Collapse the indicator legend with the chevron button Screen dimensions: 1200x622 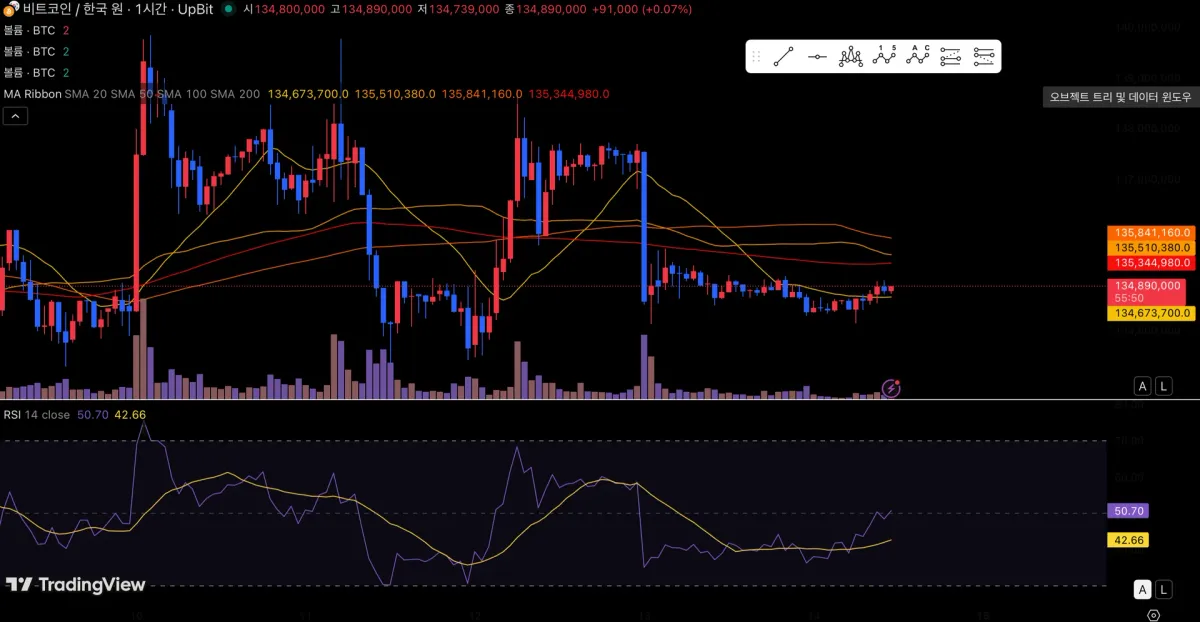point(16,116)
